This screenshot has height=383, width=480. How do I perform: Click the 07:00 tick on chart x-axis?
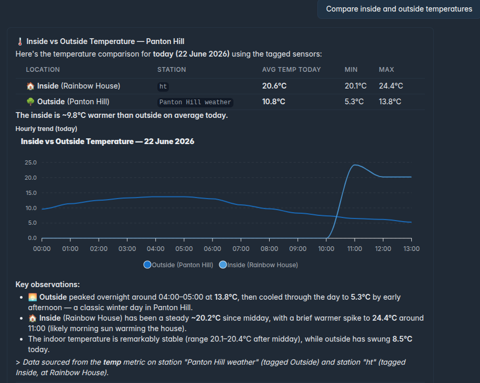241,249
